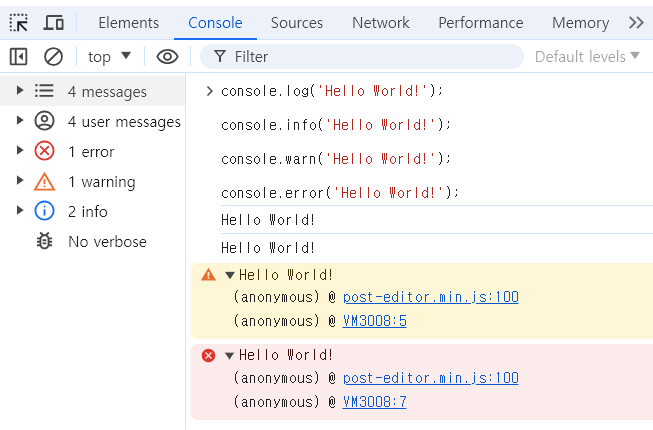The width and height of the screenshot is (653, 430).
Task: Open the top JavaScript context dropdown
Action: pyautogui.click(x=109, y=57)
